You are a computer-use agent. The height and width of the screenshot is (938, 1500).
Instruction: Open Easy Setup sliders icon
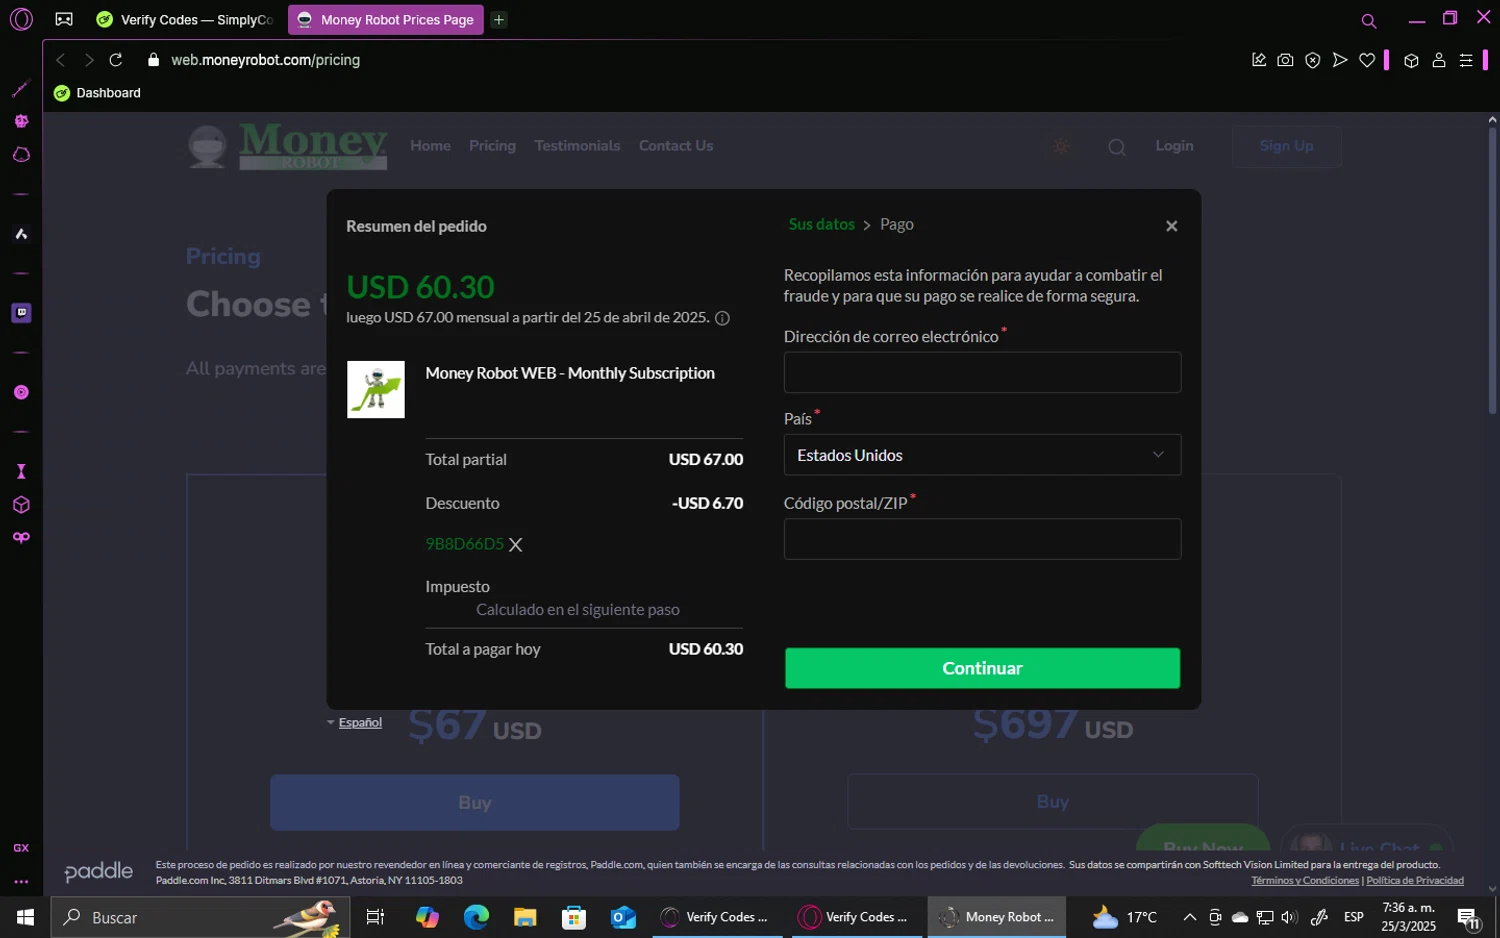tap(1466, 60)
